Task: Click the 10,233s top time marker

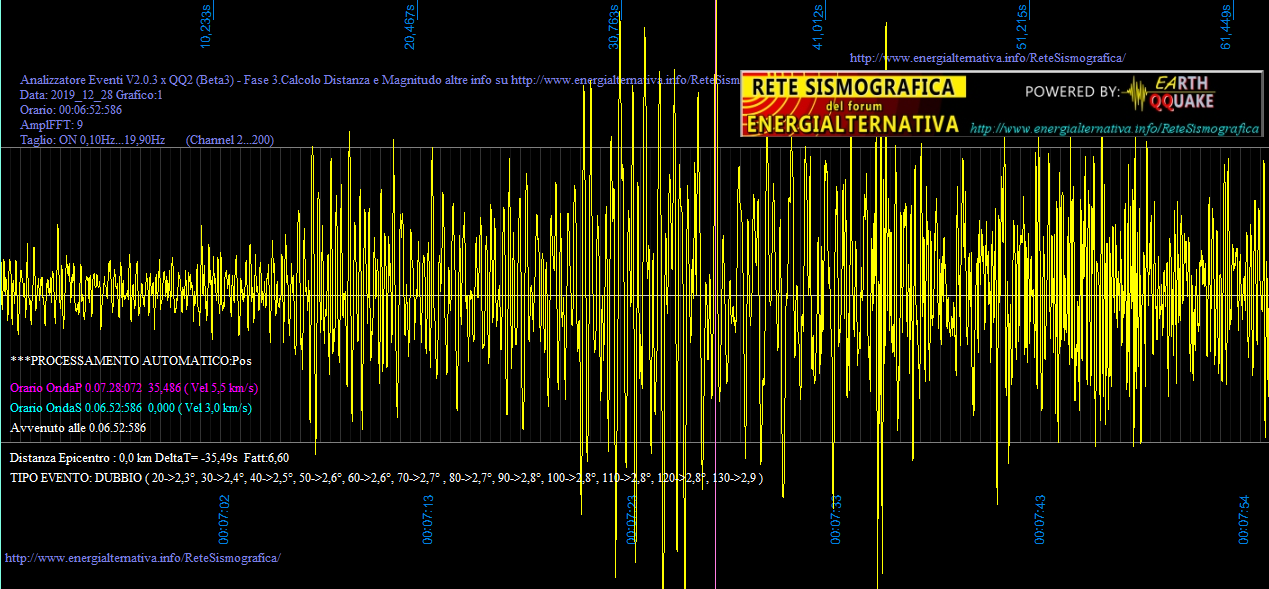Action: coord(206,27)
